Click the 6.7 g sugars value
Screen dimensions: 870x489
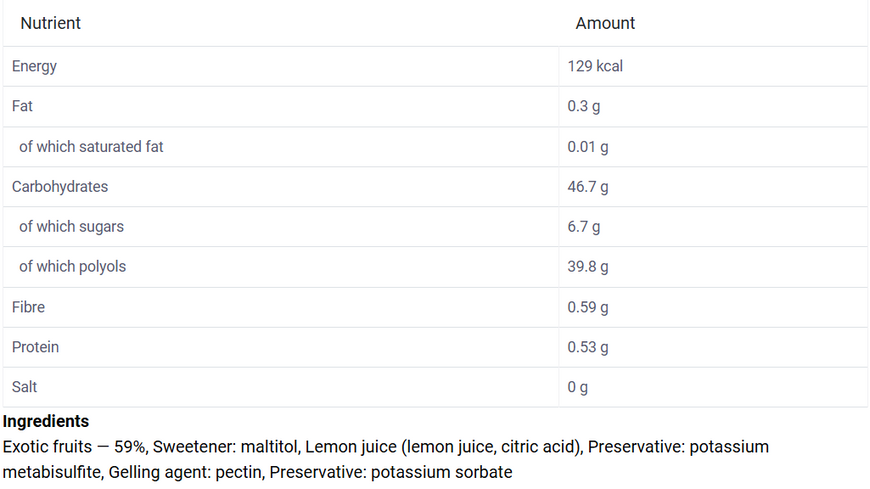coord(583,226)
